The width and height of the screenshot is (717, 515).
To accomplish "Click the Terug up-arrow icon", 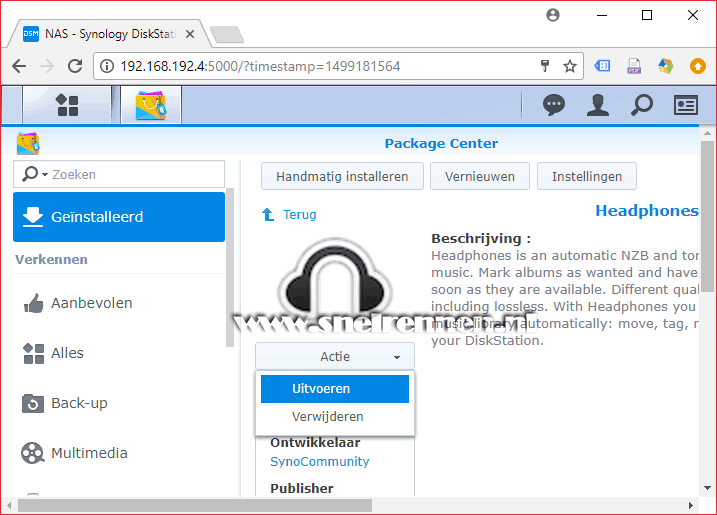I will 268,215.
